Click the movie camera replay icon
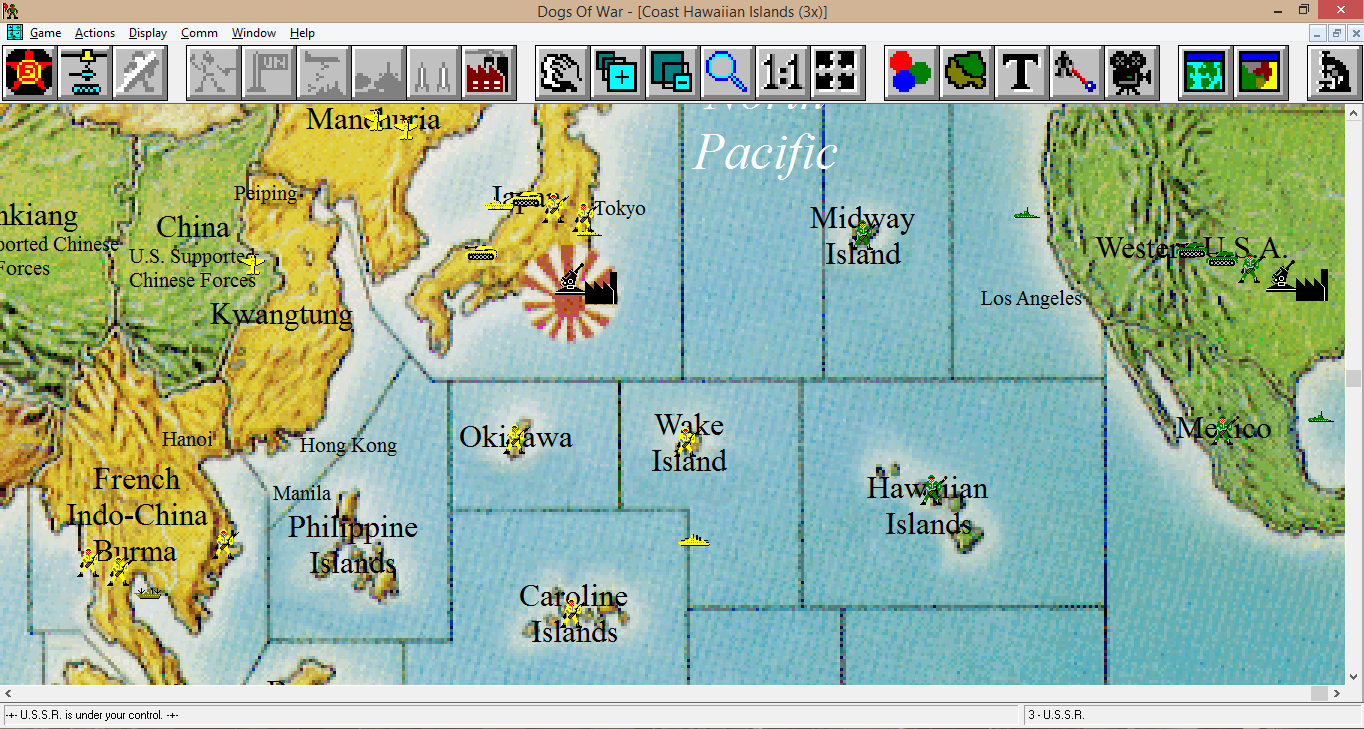This screenshot has width=1364, height=729. tap(1132, 72)
